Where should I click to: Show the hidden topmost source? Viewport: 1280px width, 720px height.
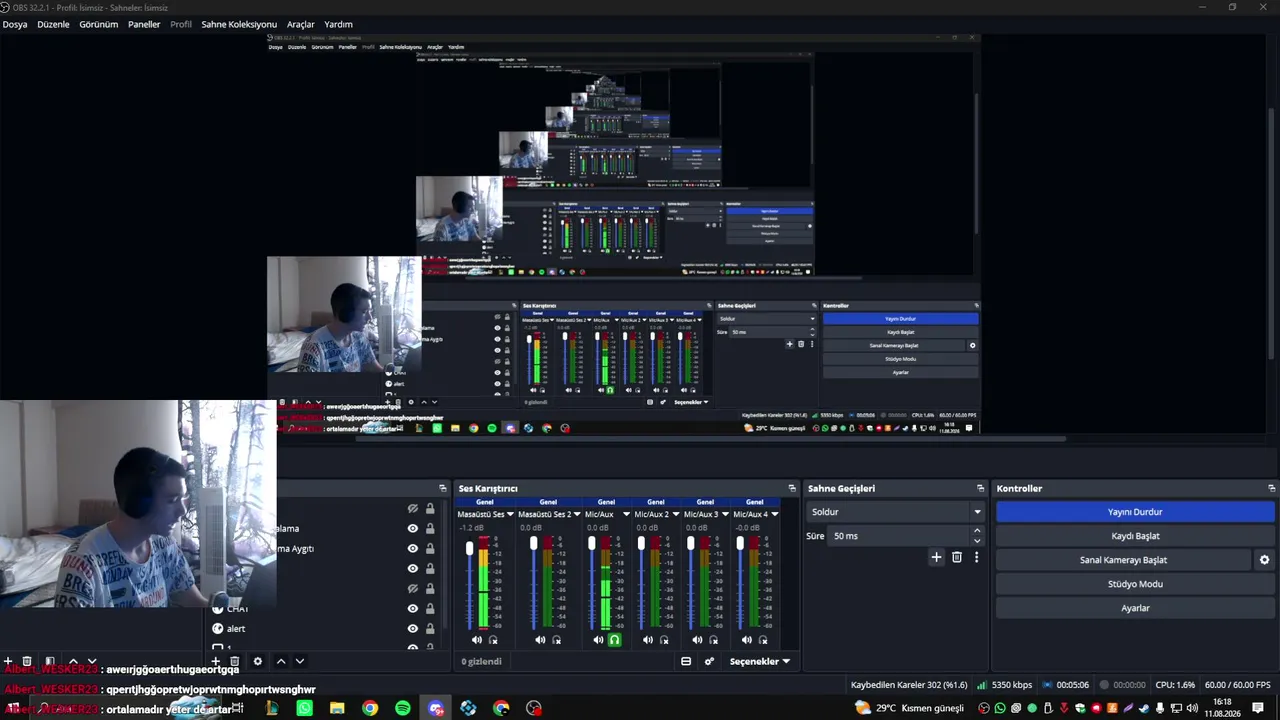point(412,508)
